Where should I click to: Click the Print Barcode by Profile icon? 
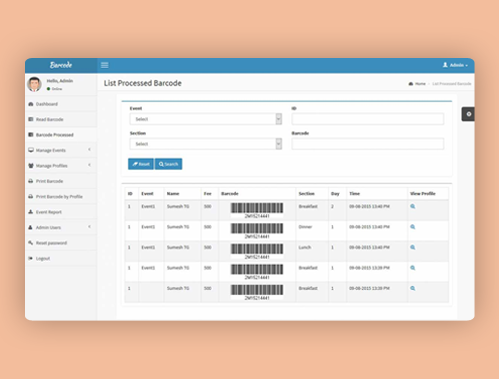[x=31, y=196]
